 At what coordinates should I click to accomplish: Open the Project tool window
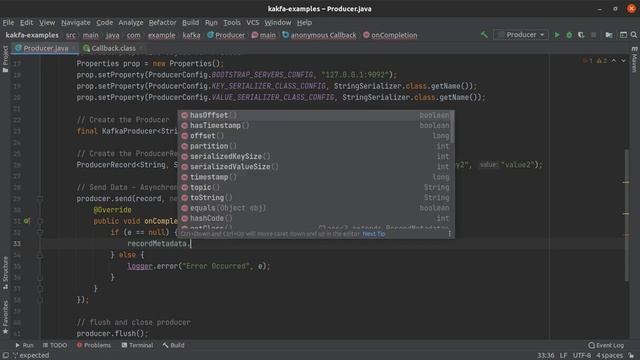pos(5,59)
